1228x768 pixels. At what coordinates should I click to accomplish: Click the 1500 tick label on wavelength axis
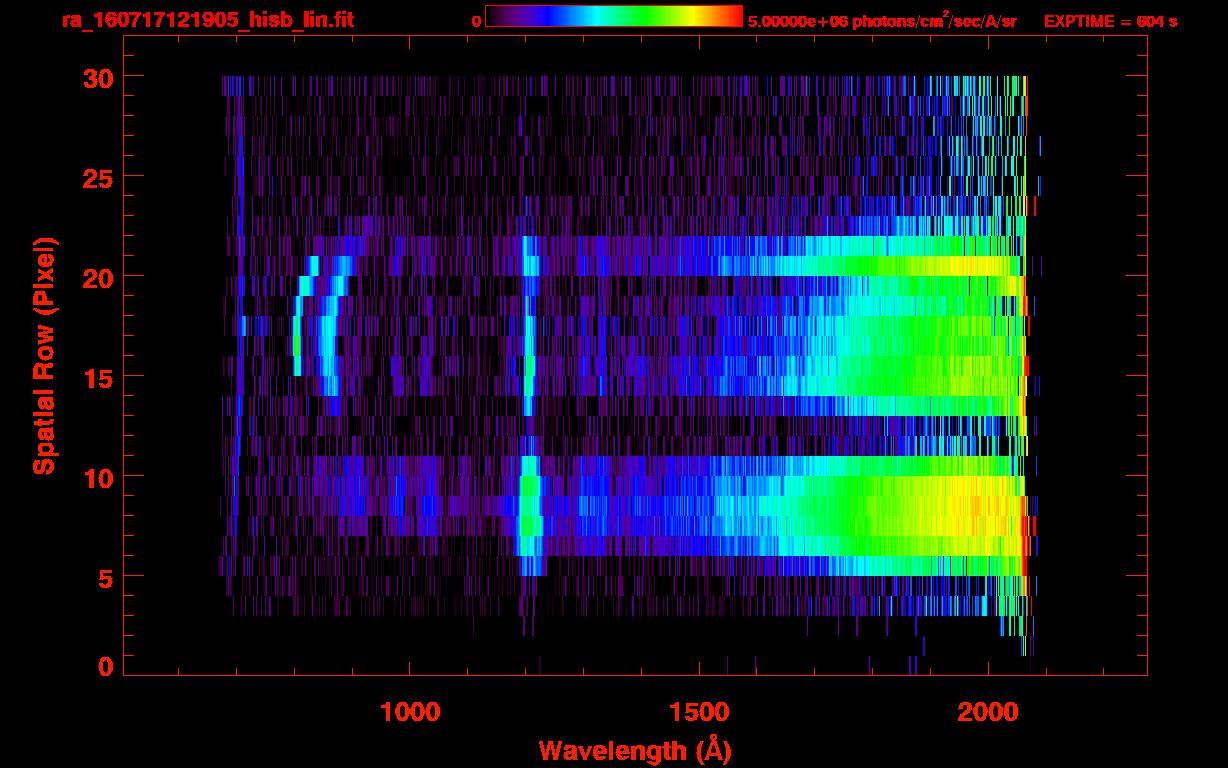pyautogui.click(x=699, y=713)
